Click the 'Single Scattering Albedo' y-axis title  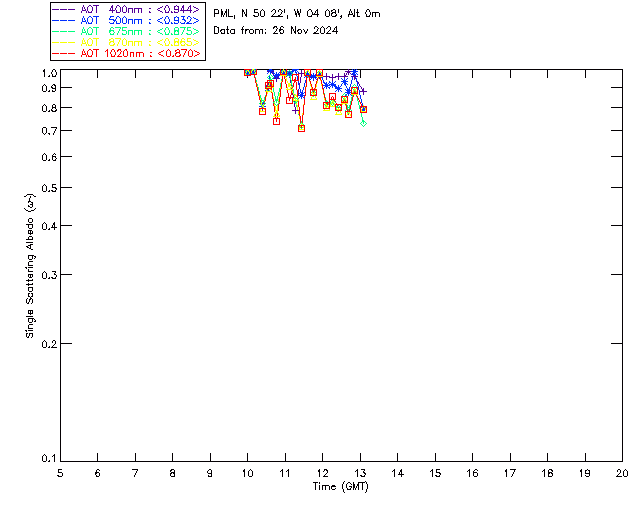[30, 266]
